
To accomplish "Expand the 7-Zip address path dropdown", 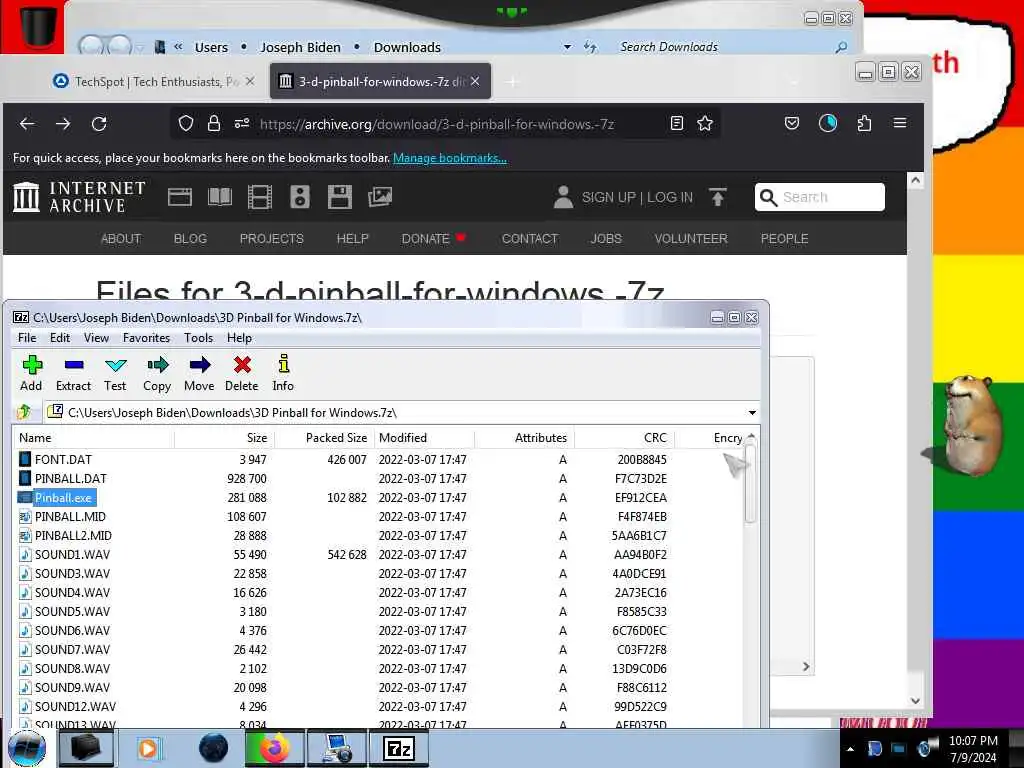I will click(752, 413).
